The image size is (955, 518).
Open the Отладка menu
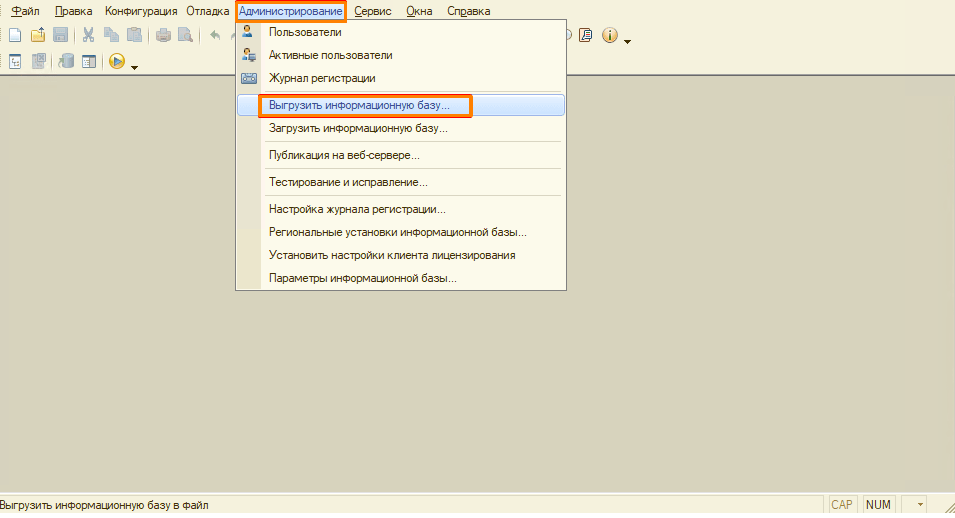(207, 11)
